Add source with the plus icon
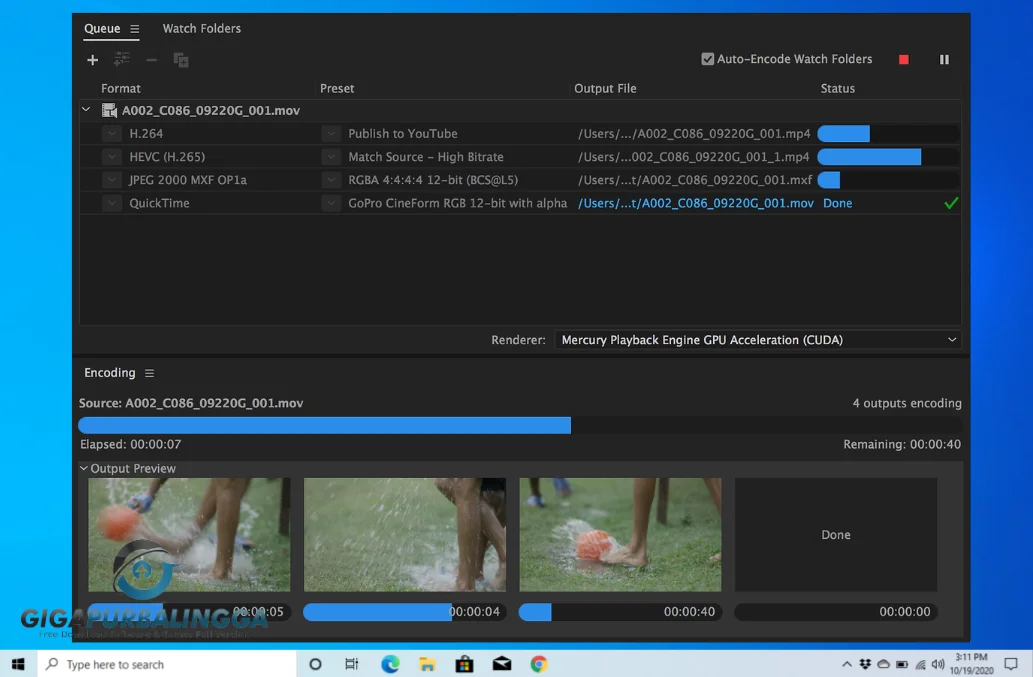The image size is (1033, 677). [x=92, y=60]
